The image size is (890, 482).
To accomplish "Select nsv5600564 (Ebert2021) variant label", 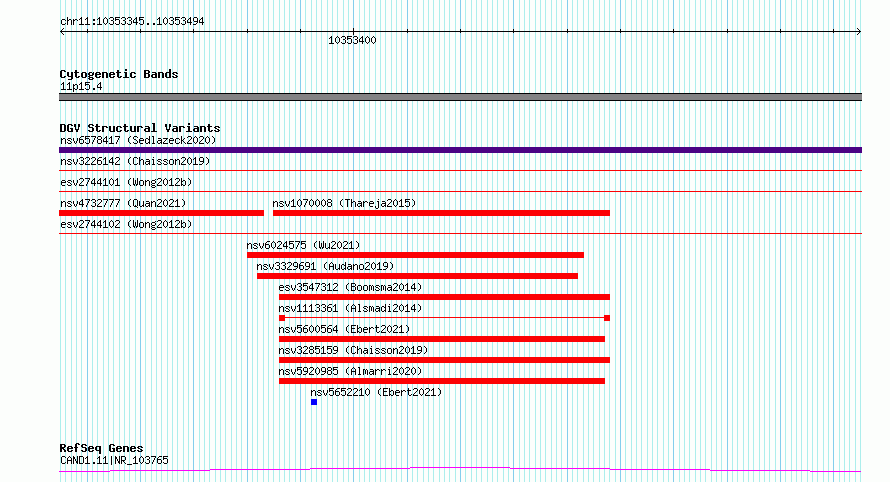I will (344, 329).
